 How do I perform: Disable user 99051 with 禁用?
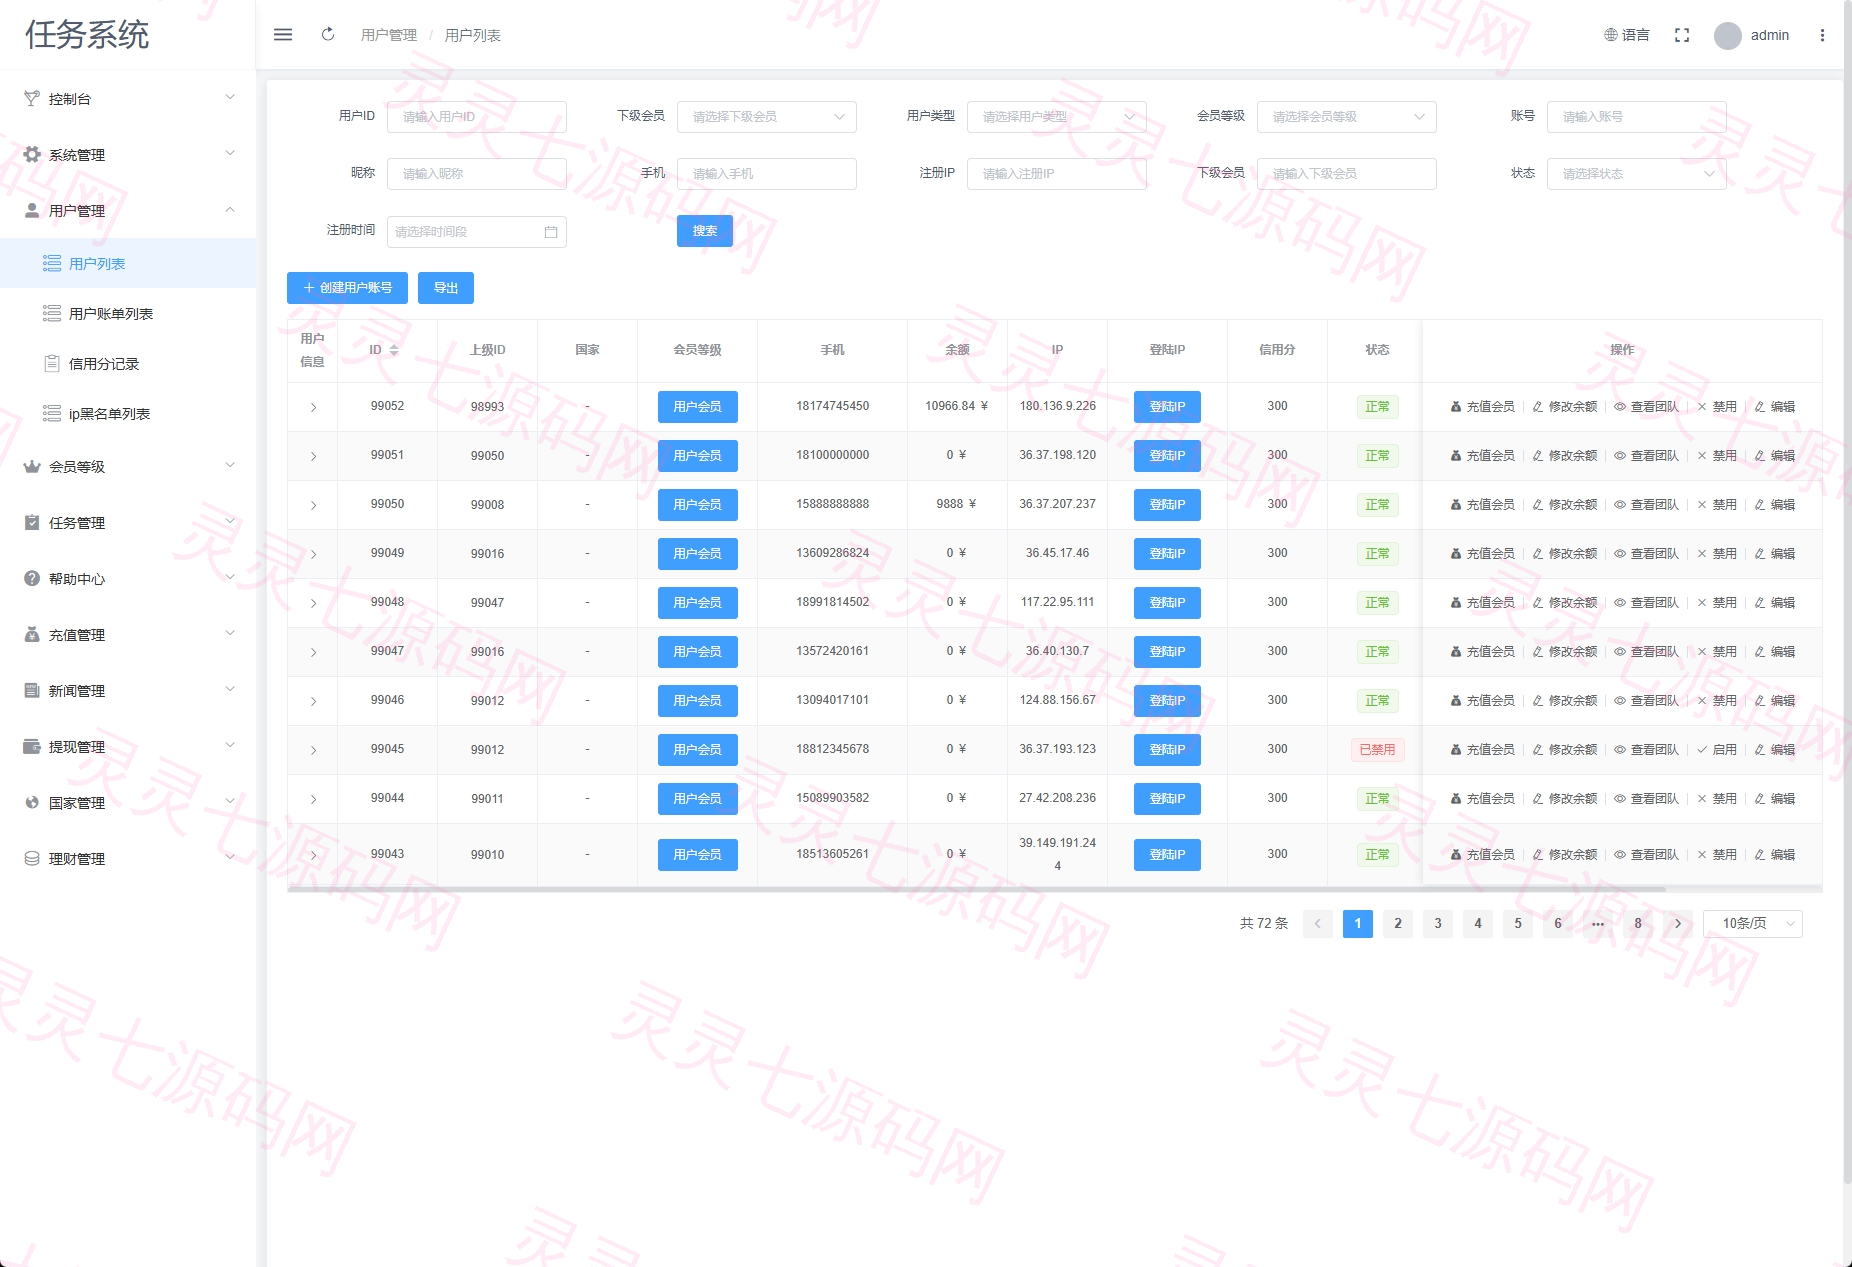tap(1717, 456)
